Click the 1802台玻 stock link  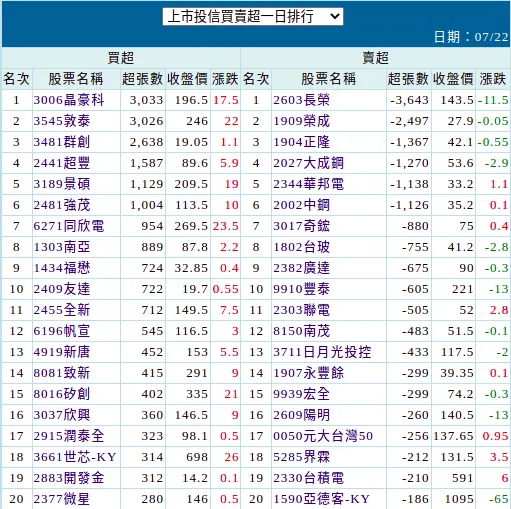point(301,247)
